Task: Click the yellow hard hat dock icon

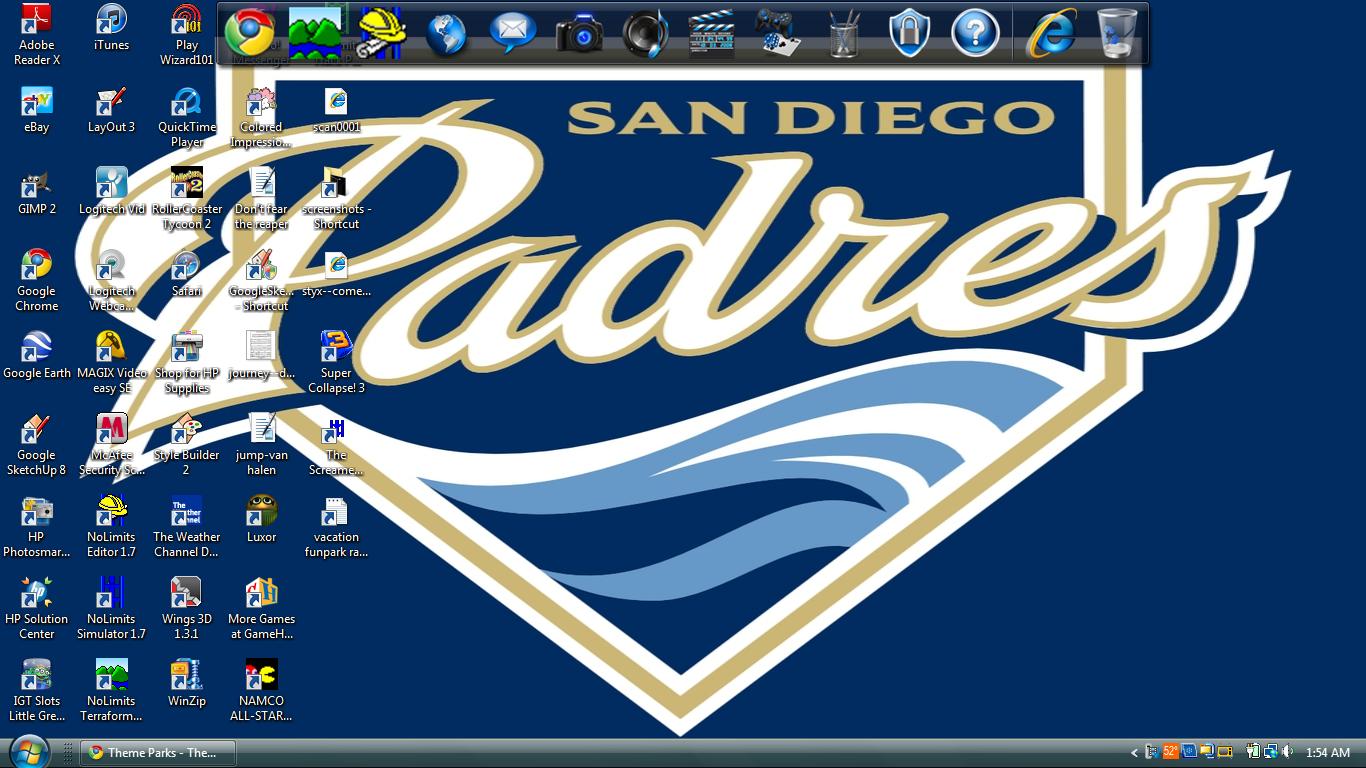Action: (381, 33)
